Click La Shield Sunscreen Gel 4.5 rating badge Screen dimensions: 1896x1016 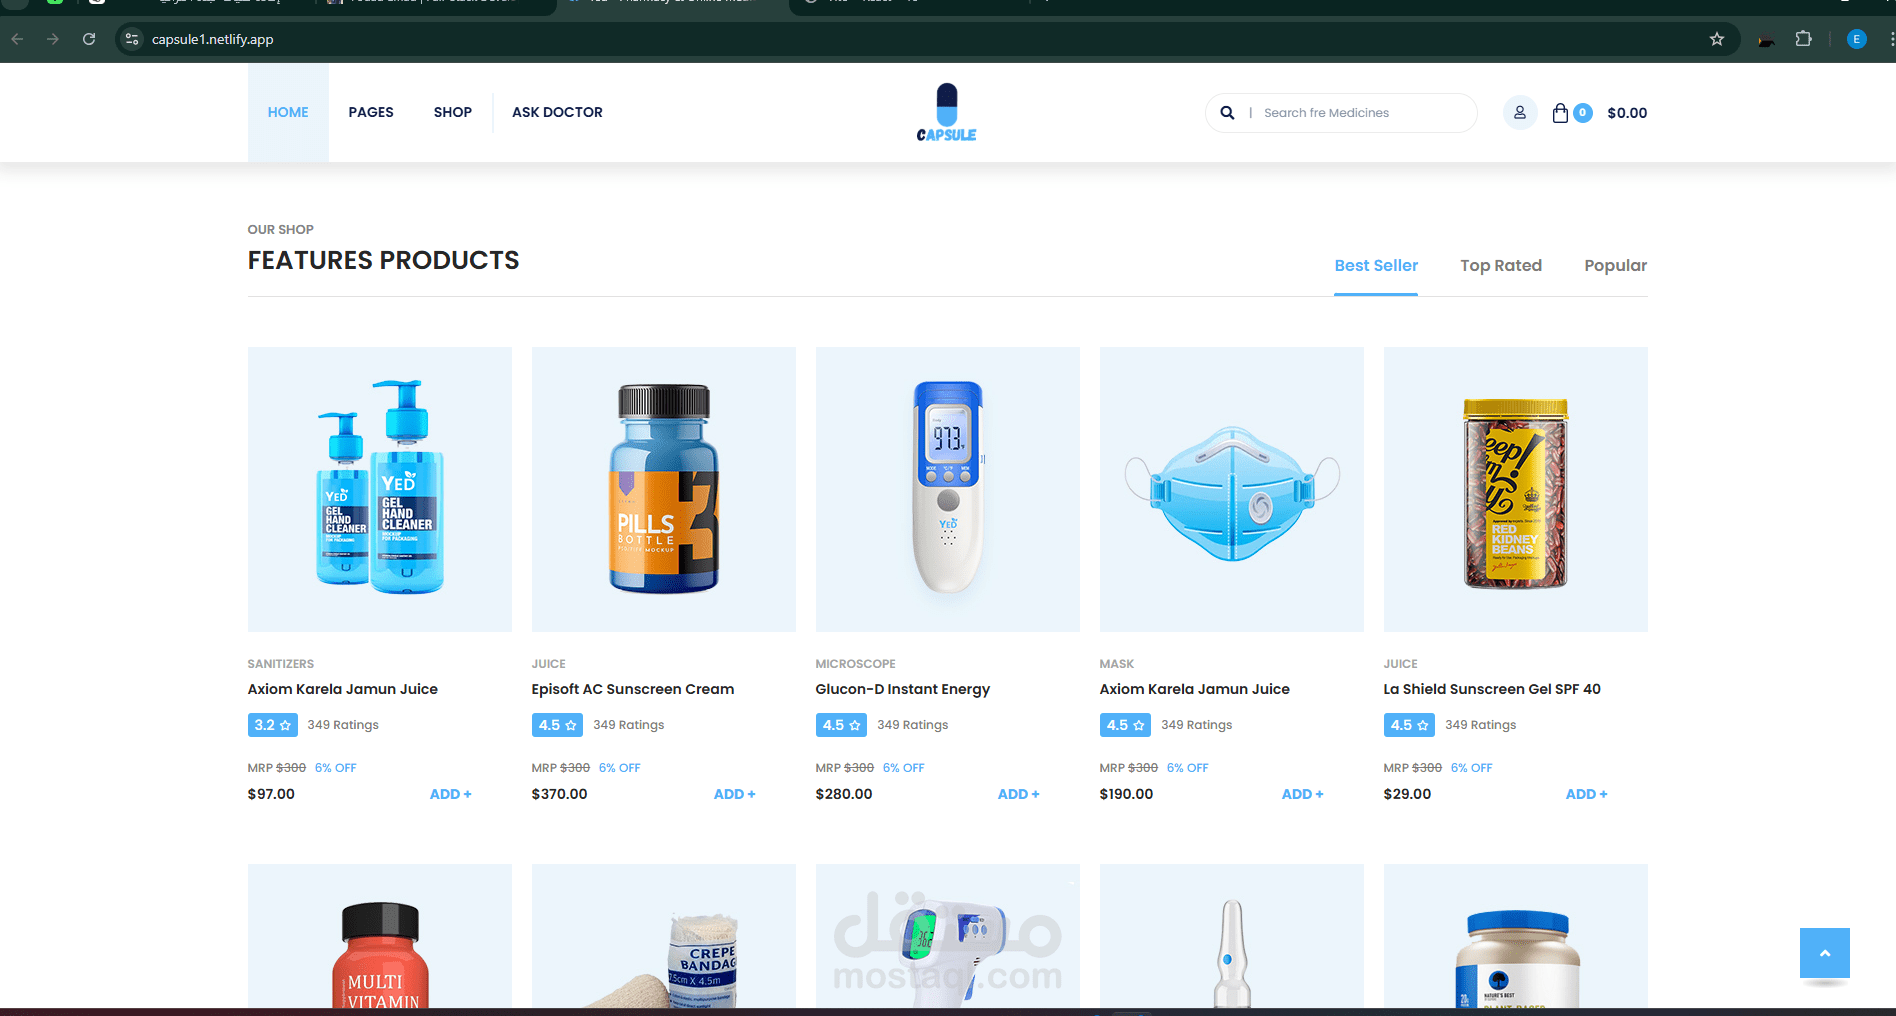1409,725
